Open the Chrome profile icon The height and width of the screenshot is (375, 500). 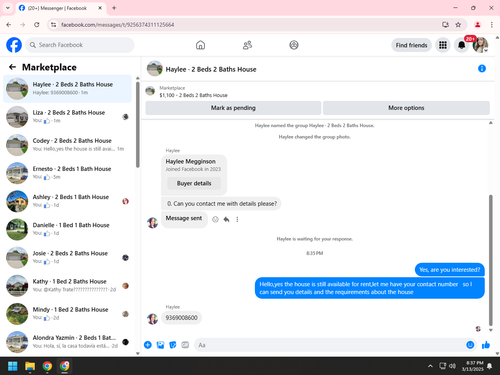click(478, 25)
